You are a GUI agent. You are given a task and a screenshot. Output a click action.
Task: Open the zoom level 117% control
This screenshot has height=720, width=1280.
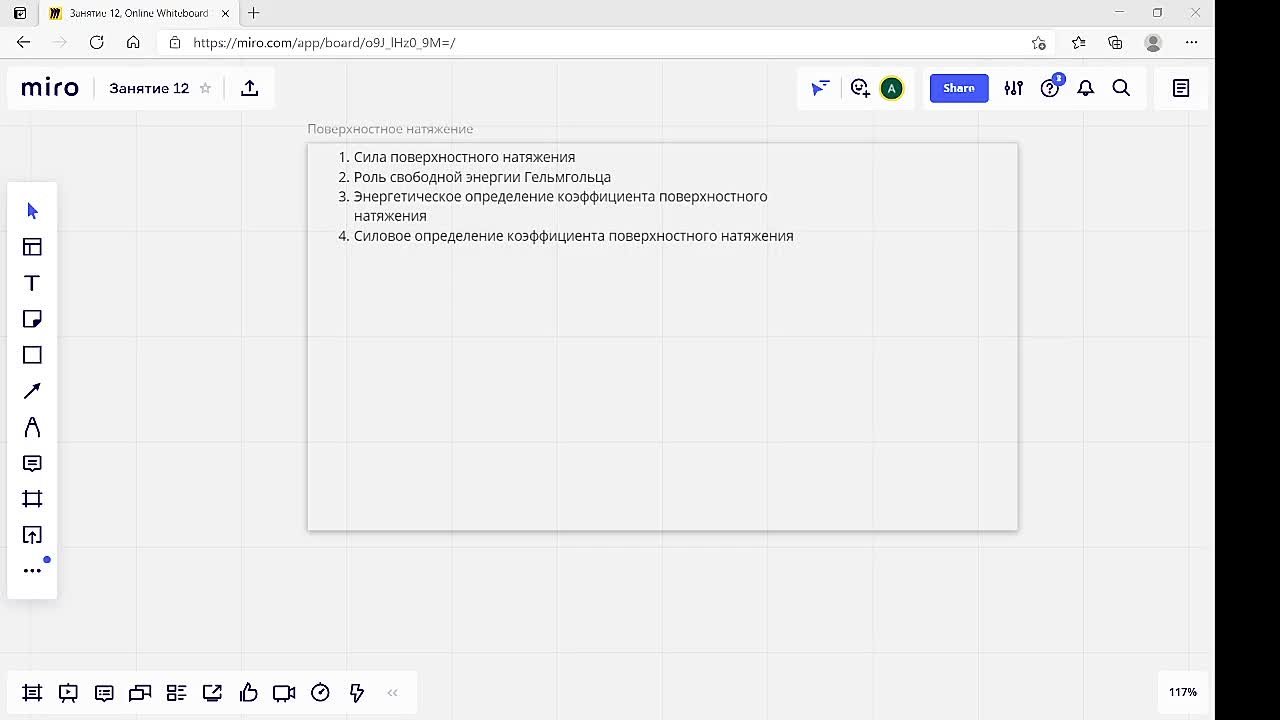1183,692
